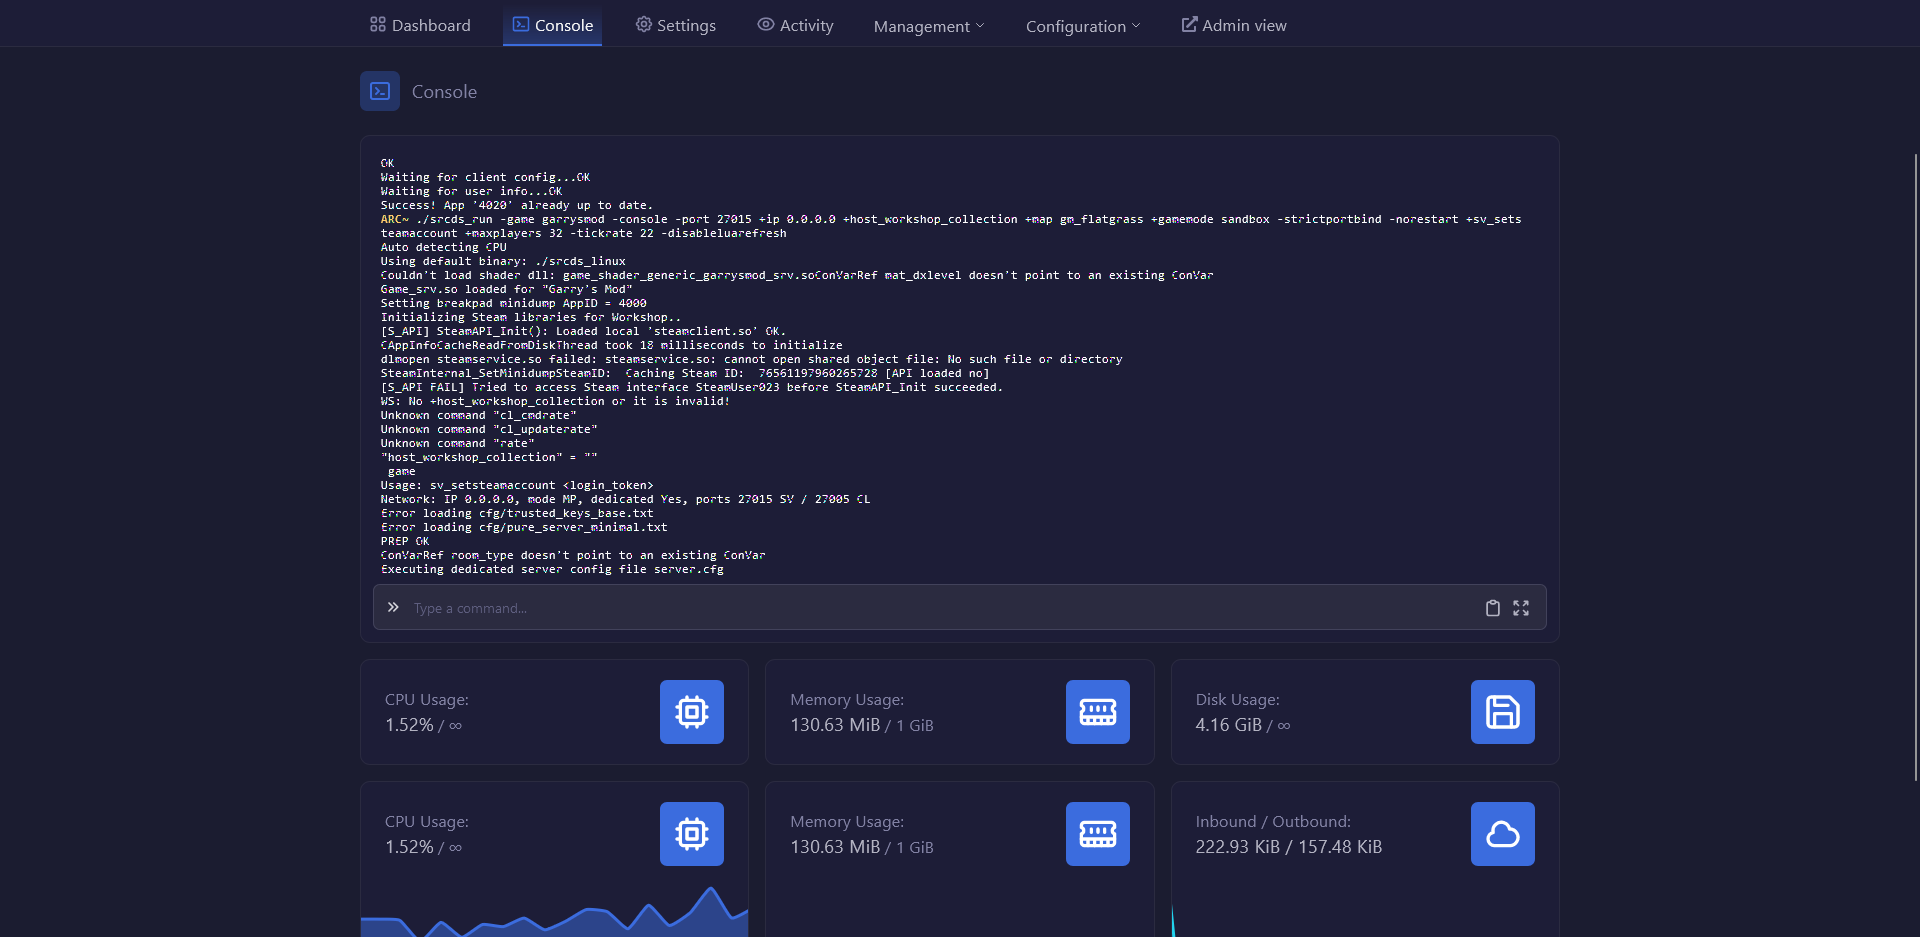Click the clipboard icon in command bar
The width and height of the screenshot is (1920, 937).
tap(1492, 608)
